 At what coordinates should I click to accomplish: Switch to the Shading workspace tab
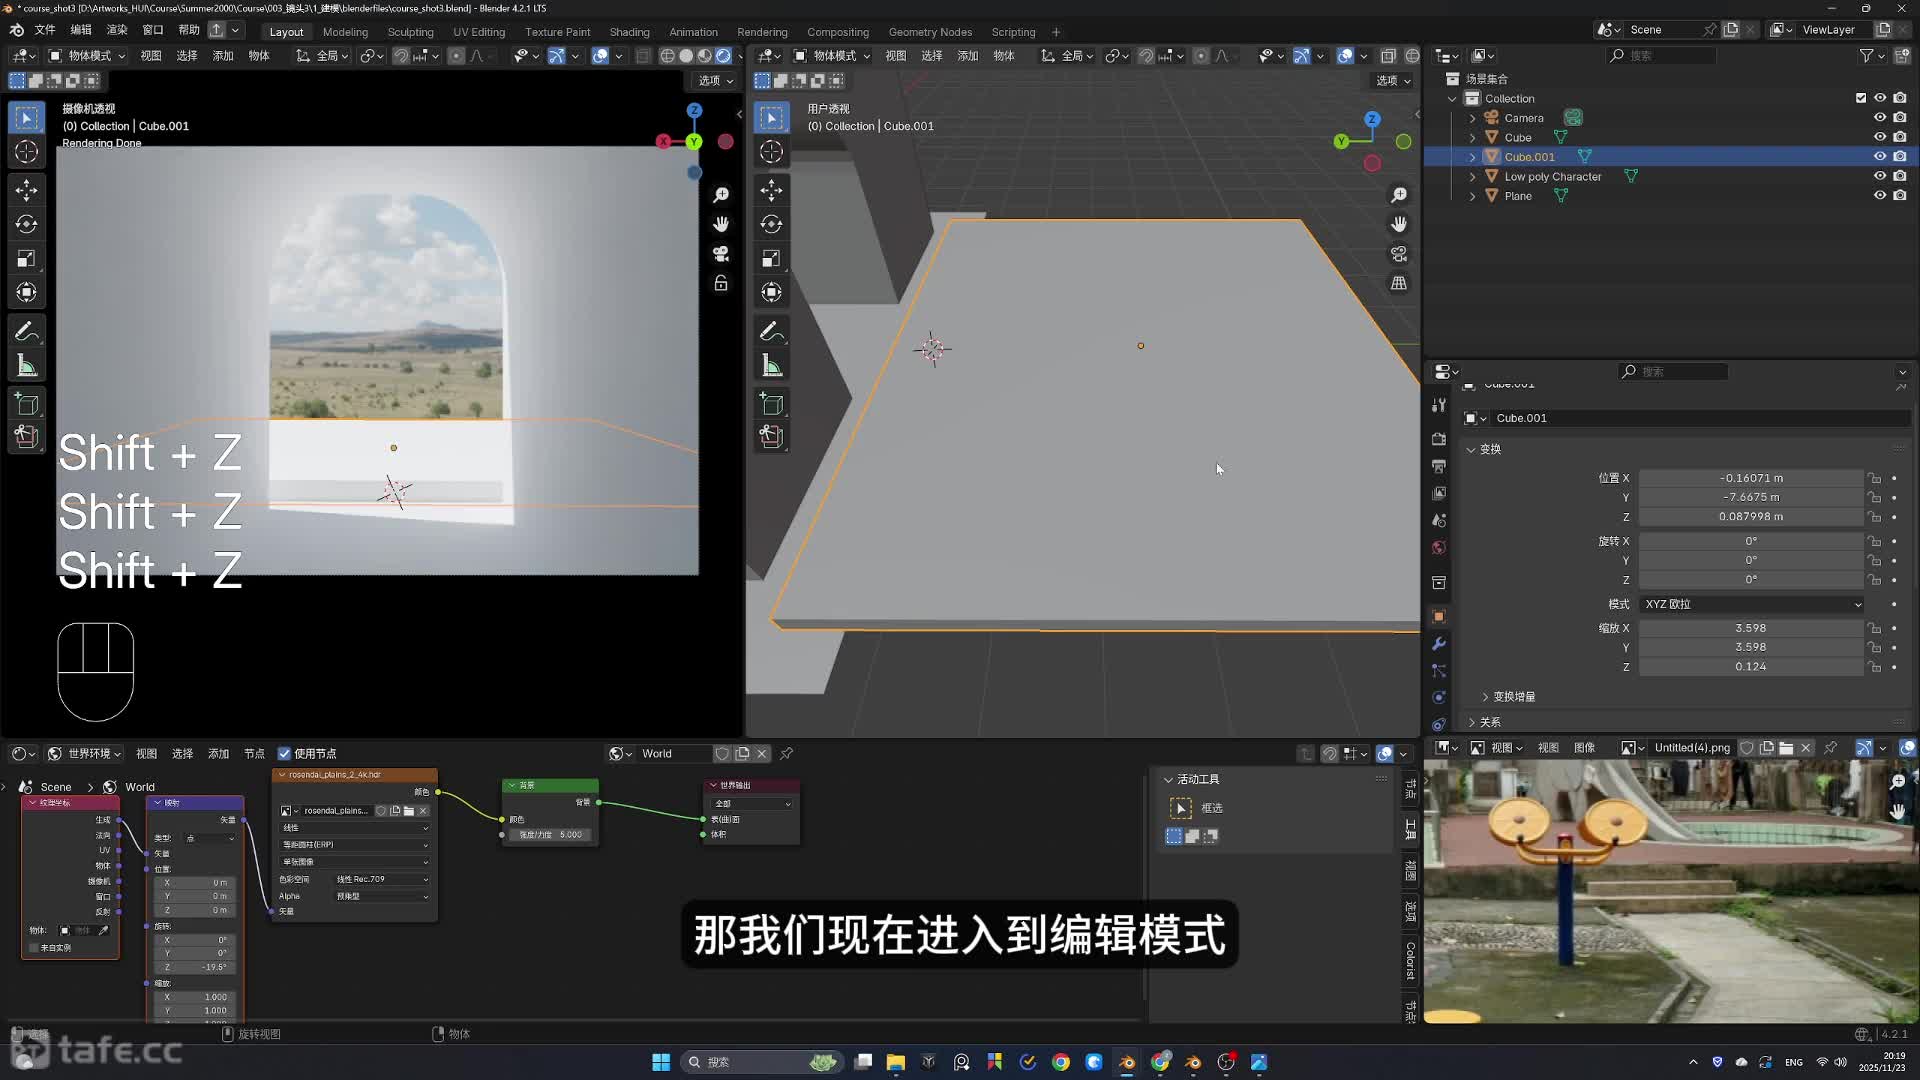[629, 32]
